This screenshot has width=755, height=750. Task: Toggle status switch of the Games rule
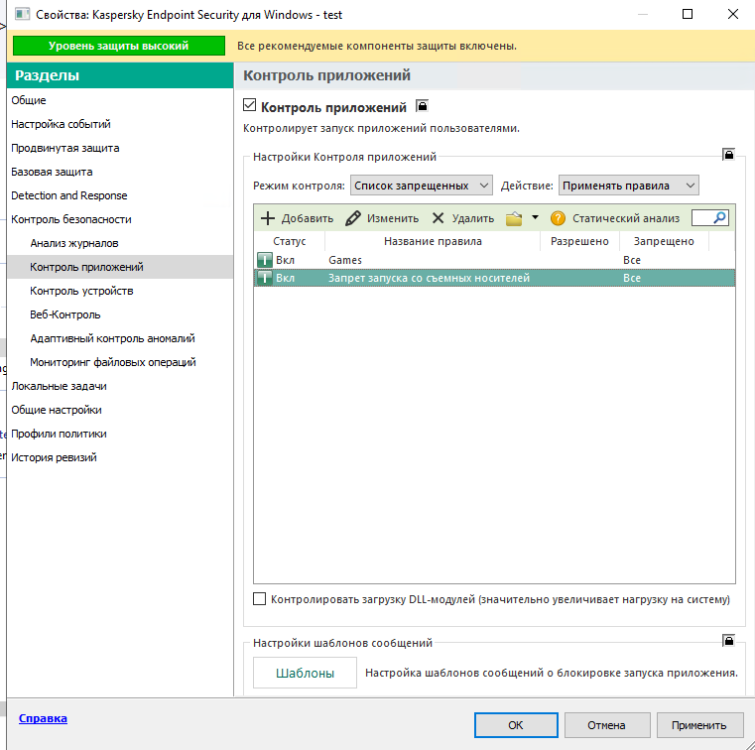pos(264,260)
